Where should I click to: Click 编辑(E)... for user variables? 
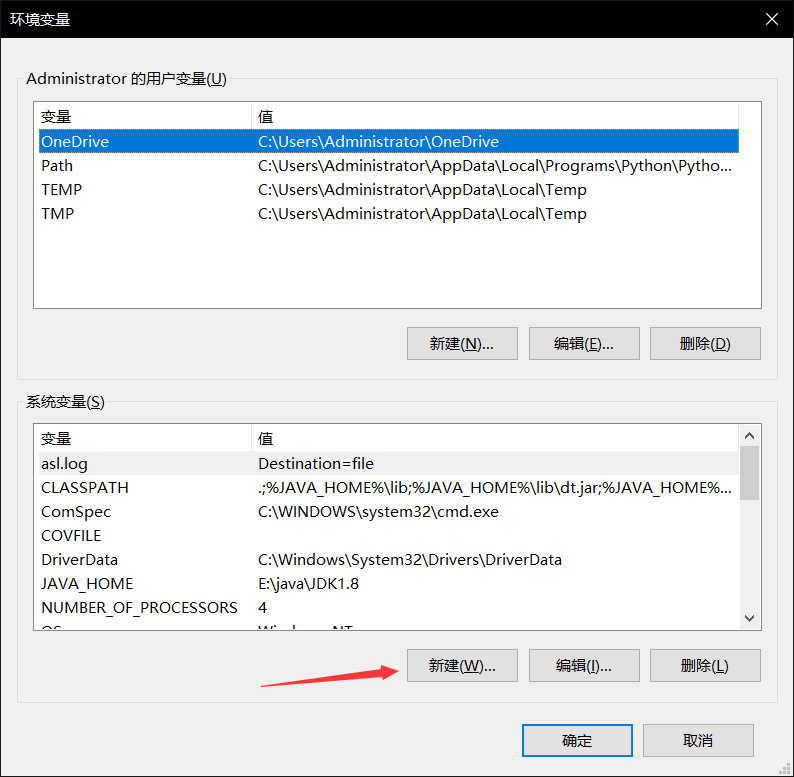pyautogui.click(x=584, y=343)
